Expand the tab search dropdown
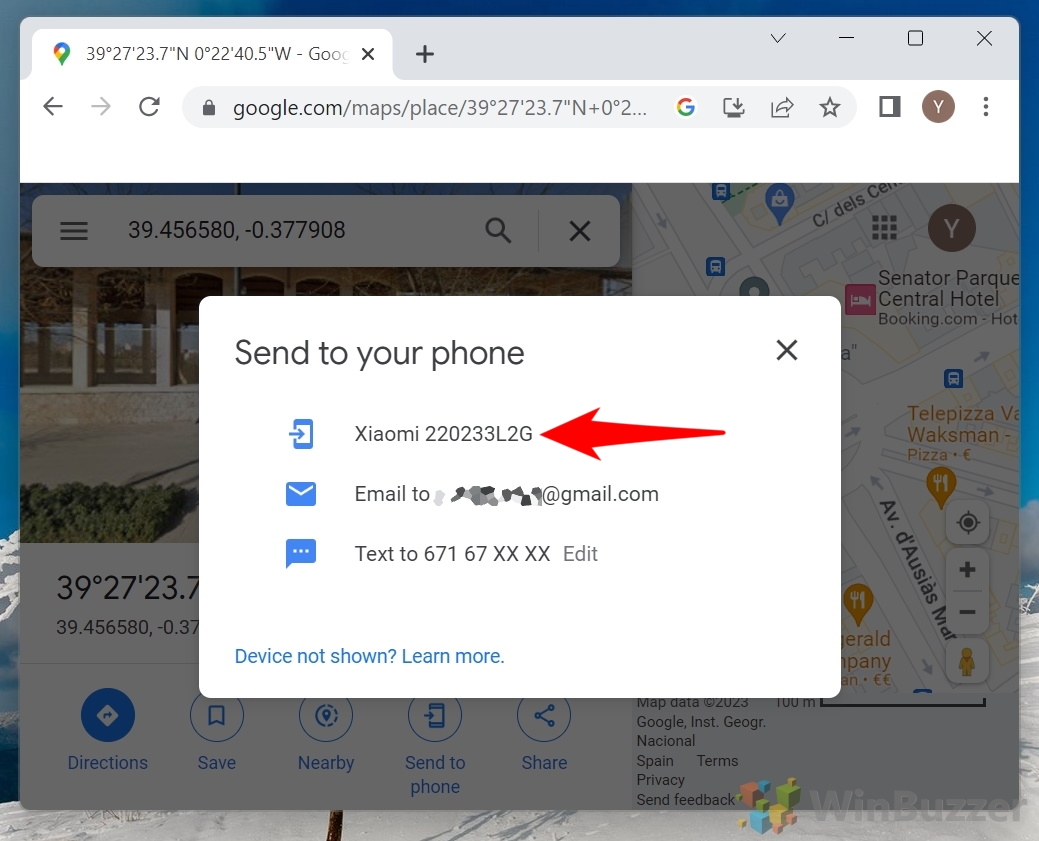 778,38
